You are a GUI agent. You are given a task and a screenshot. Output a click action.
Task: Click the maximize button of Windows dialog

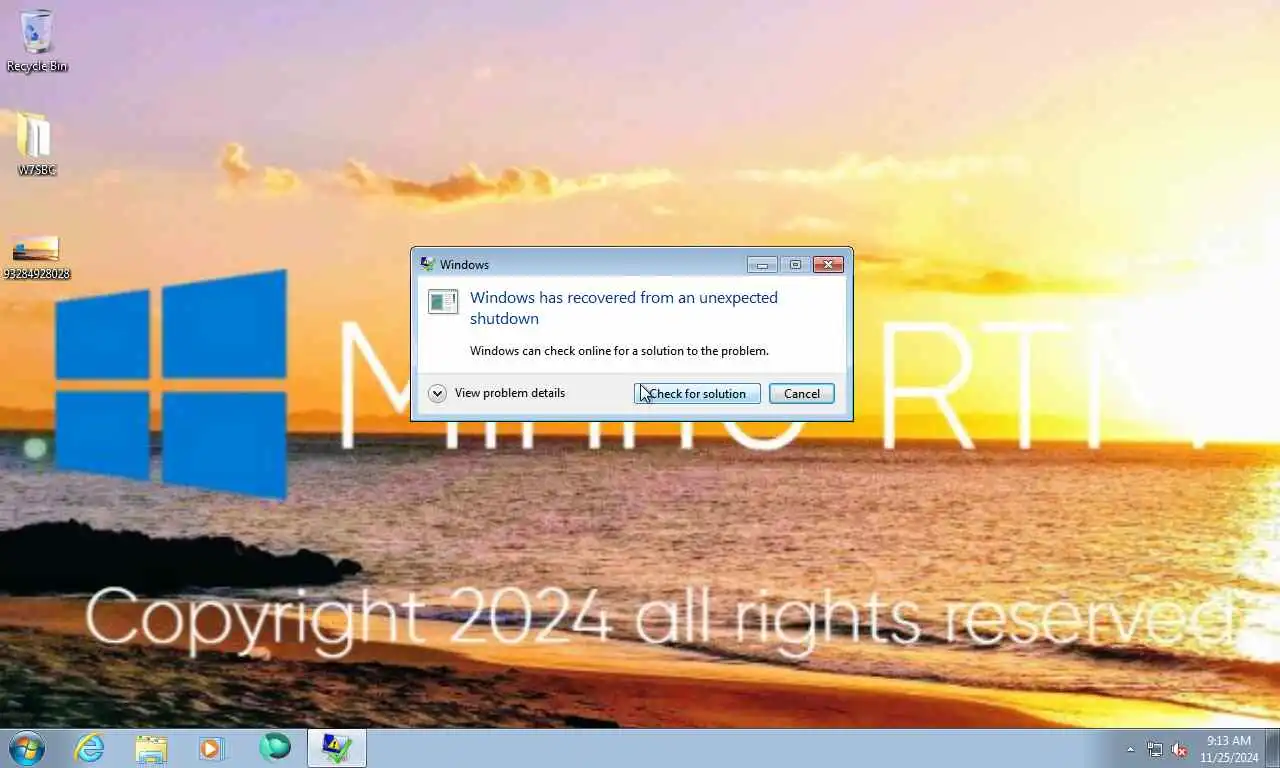[795, 265]
